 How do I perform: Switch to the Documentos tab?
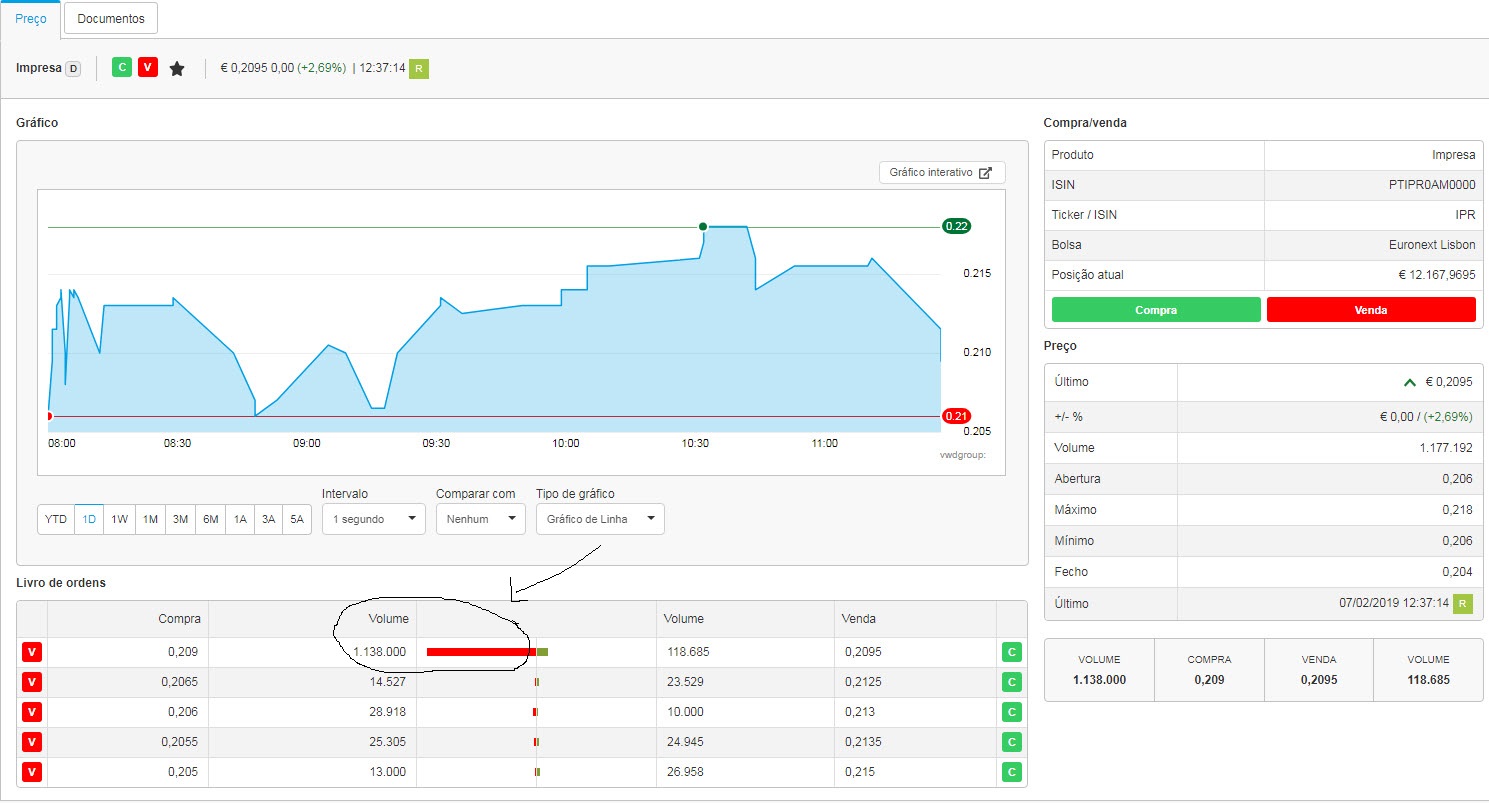[x=111, y=18]
